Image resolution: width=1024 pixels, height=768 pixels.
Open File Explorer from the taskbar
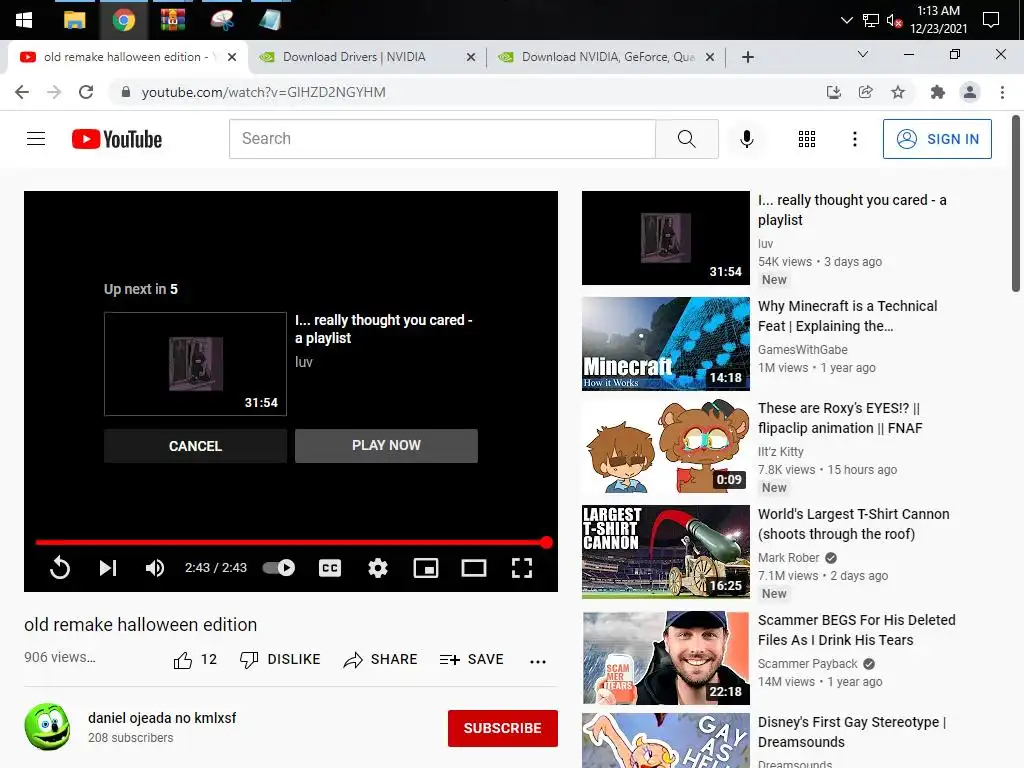[74, 20]
